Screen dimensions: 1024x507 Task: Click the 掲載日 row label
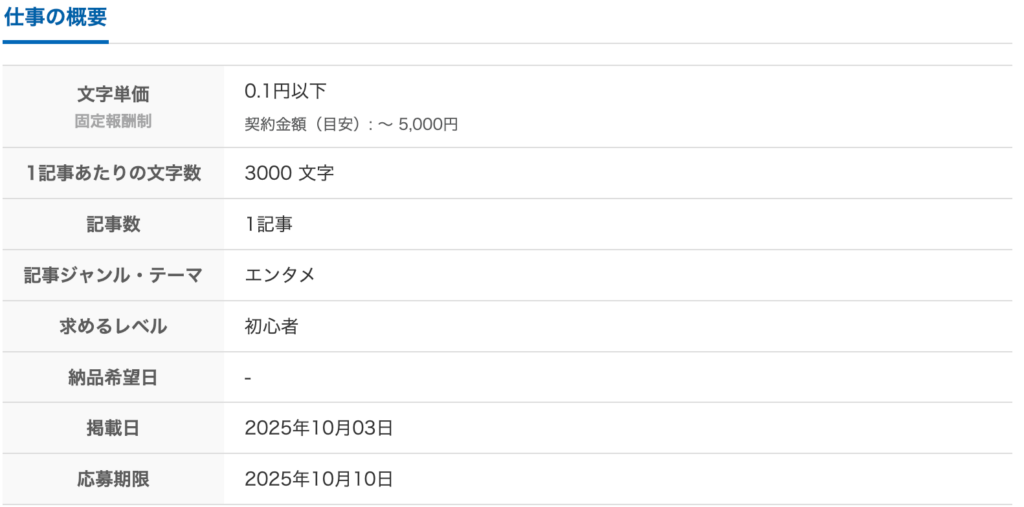point(113,428)
